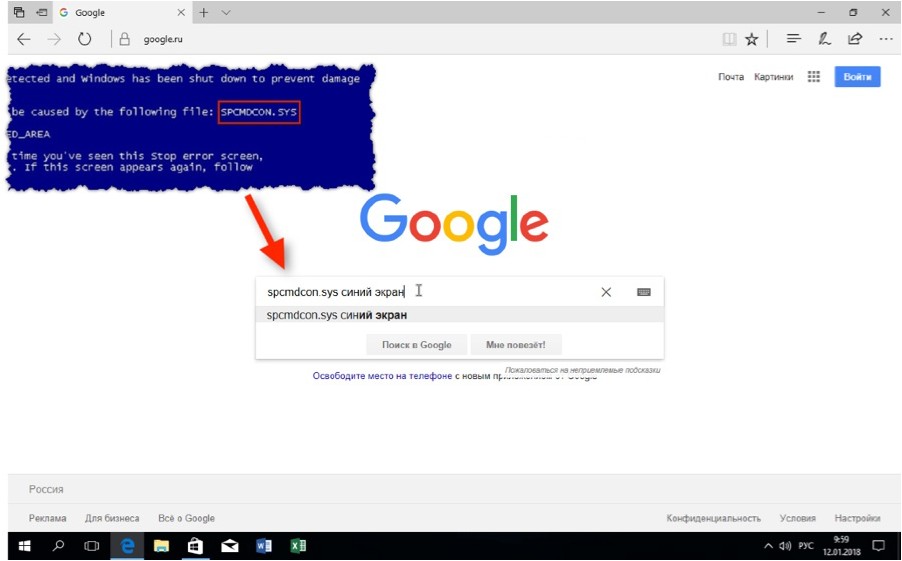Reload the Google page
This screenshot has height=561, width=902.
pyautogui.click(x=85, y=40)
